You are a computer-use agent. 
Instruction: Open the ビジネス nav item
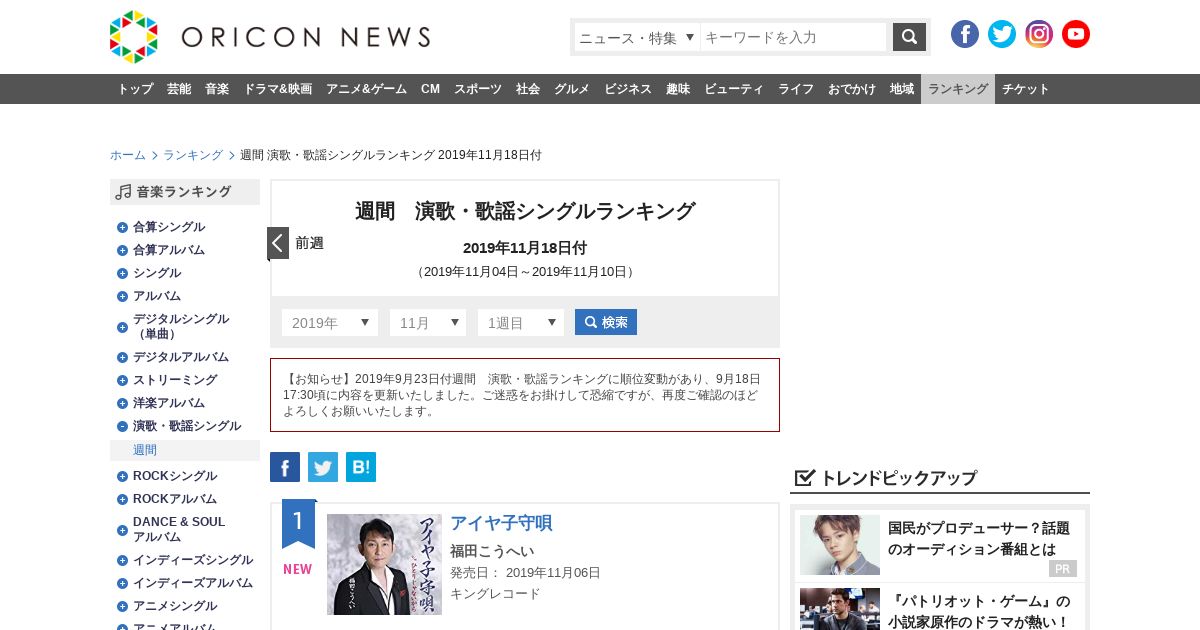628,89
